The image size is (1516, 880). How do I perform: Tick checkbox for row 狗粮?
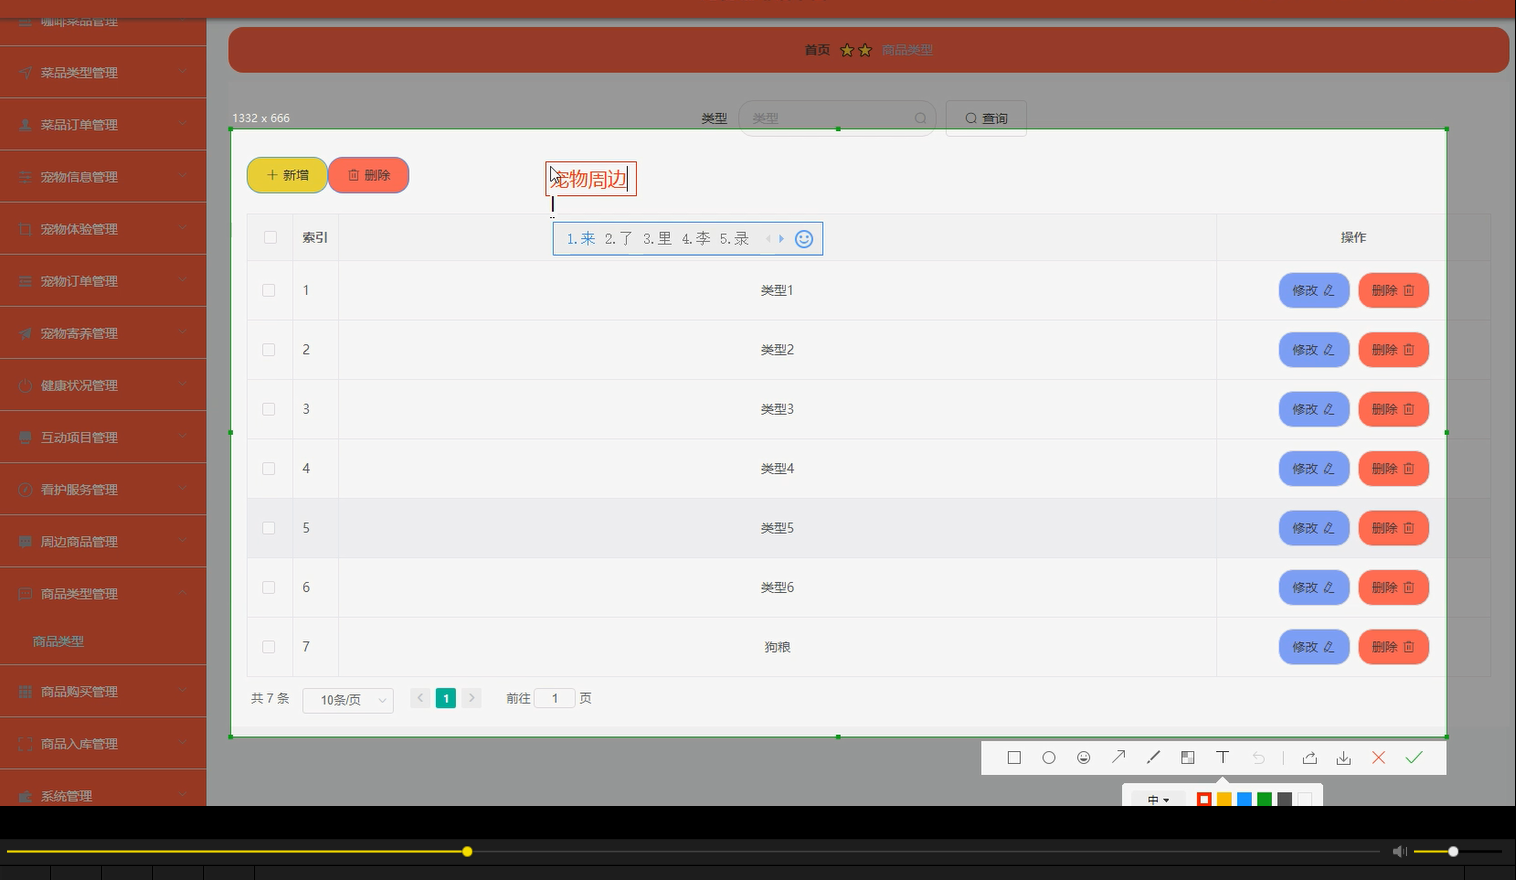269,647
